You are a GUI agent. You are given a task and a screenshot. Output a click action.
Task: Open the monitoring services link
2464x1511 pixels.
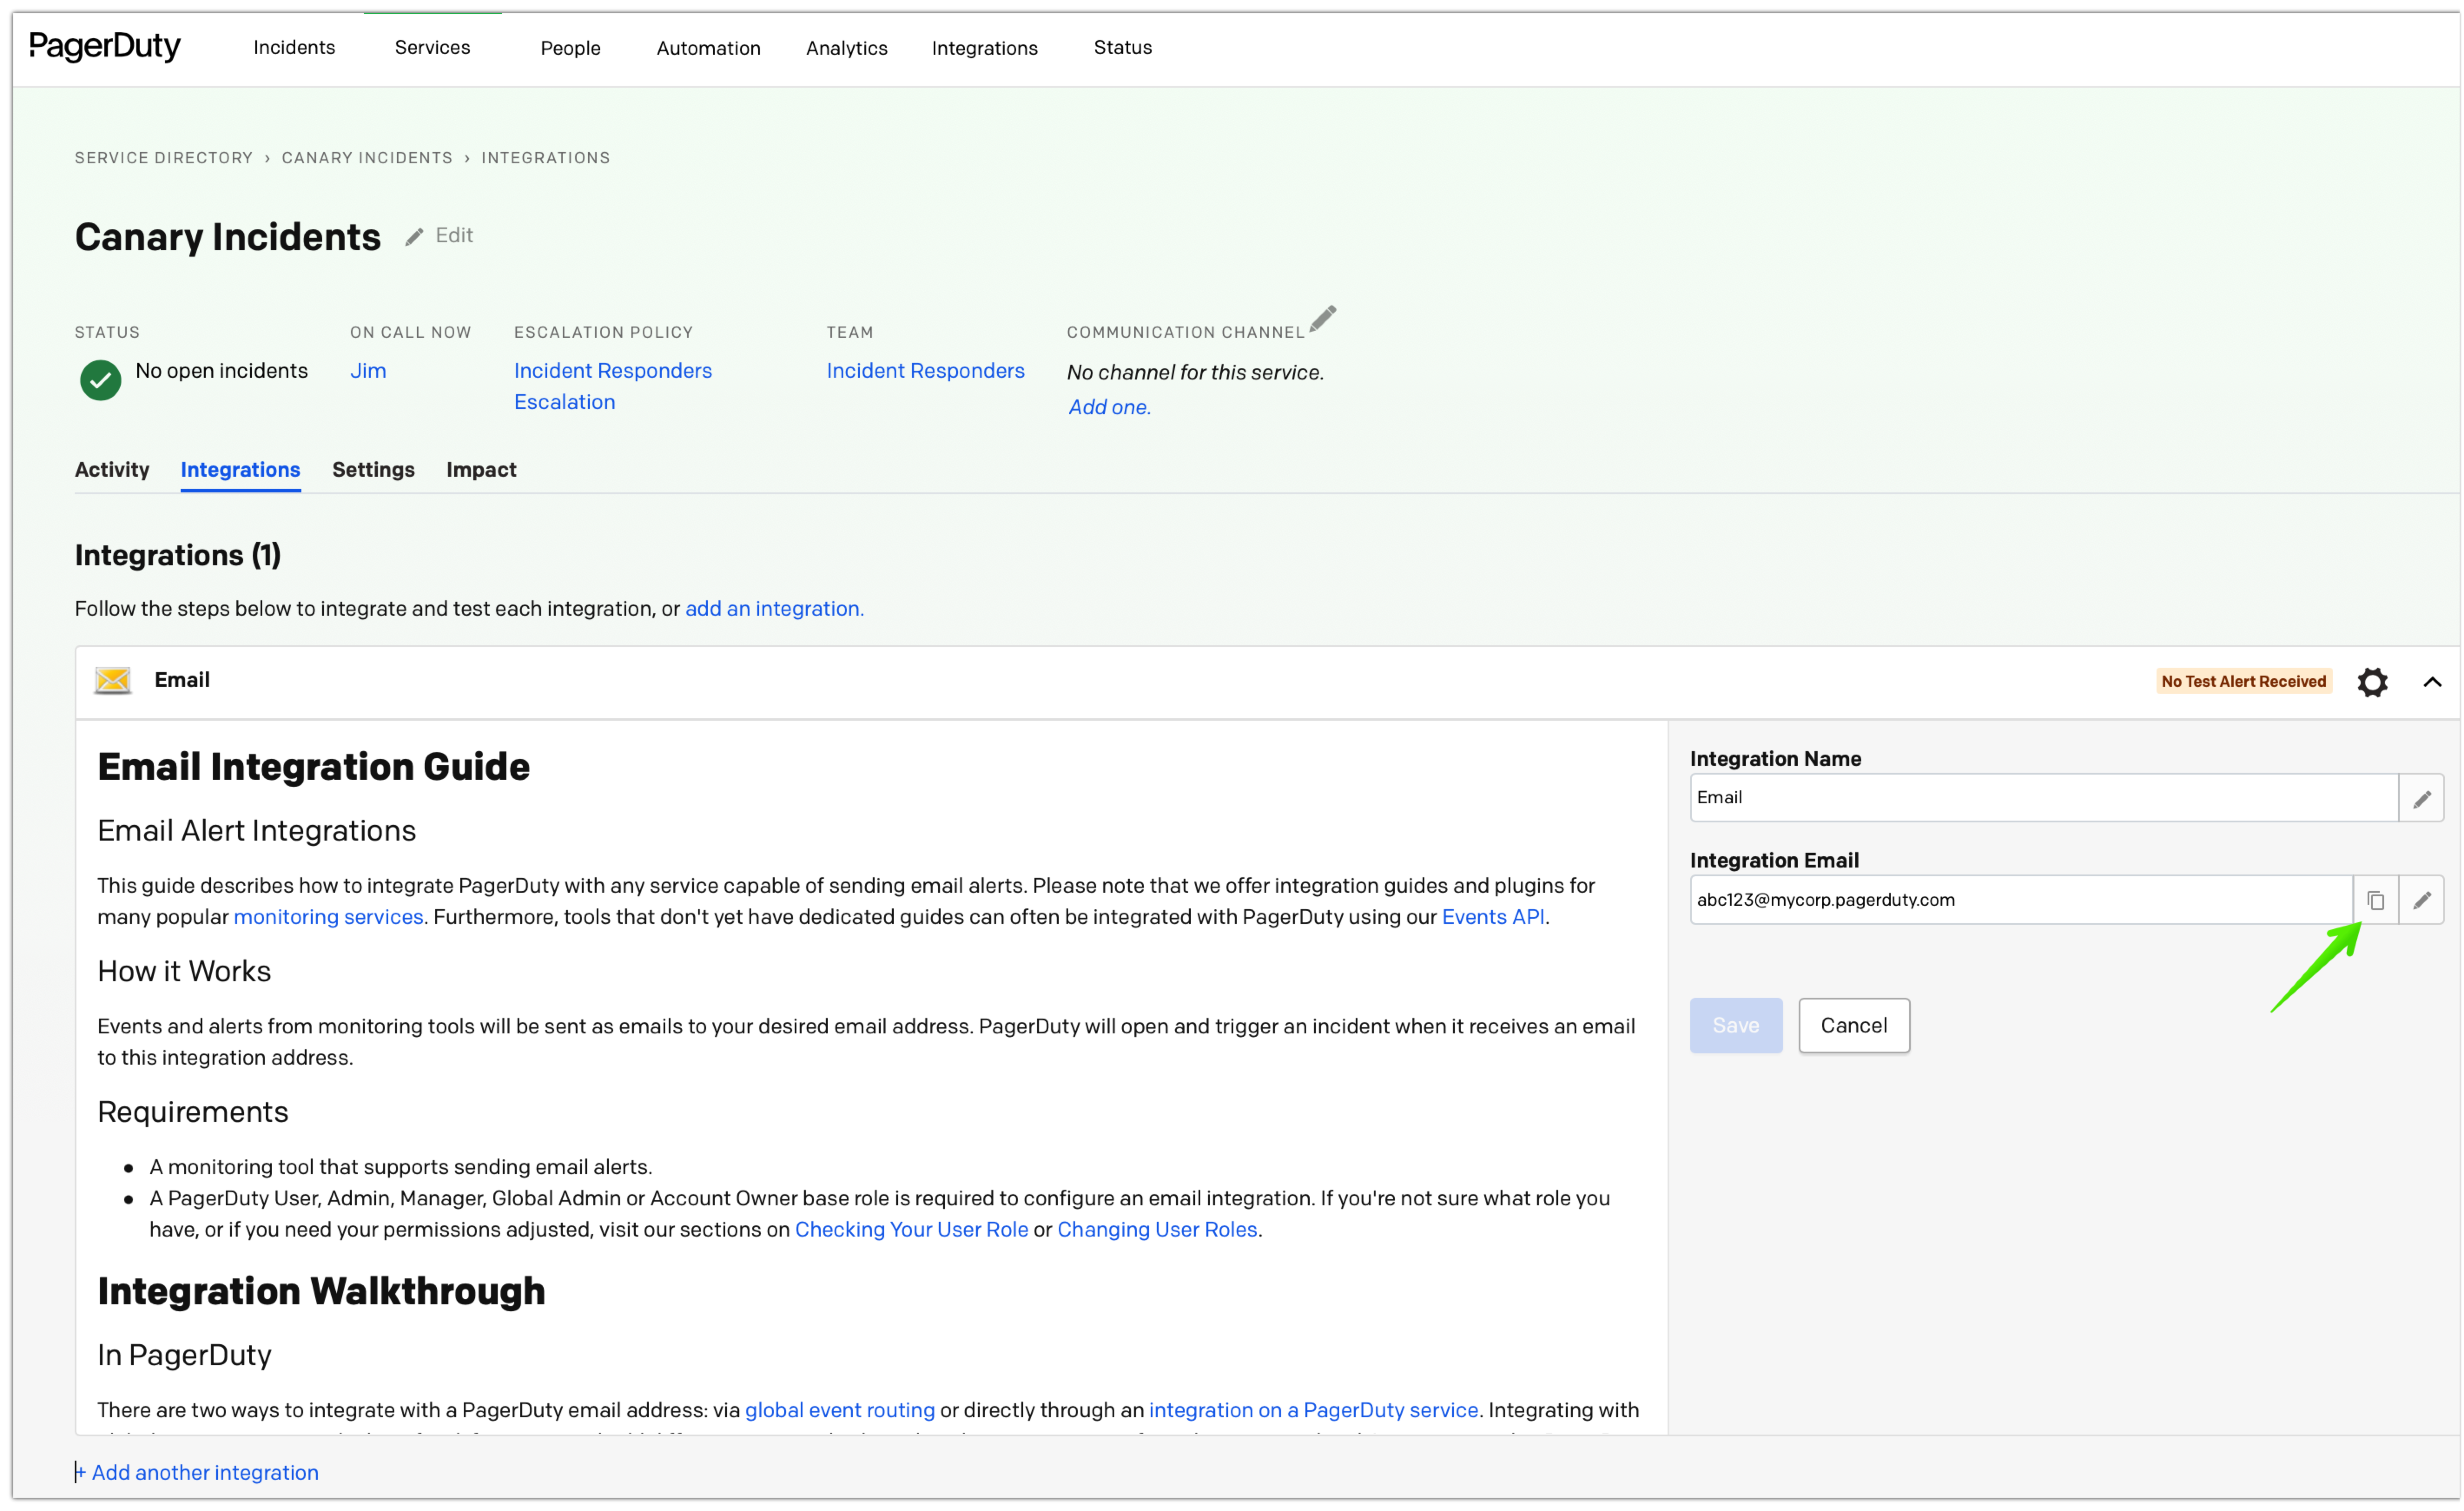coord(328,917)
